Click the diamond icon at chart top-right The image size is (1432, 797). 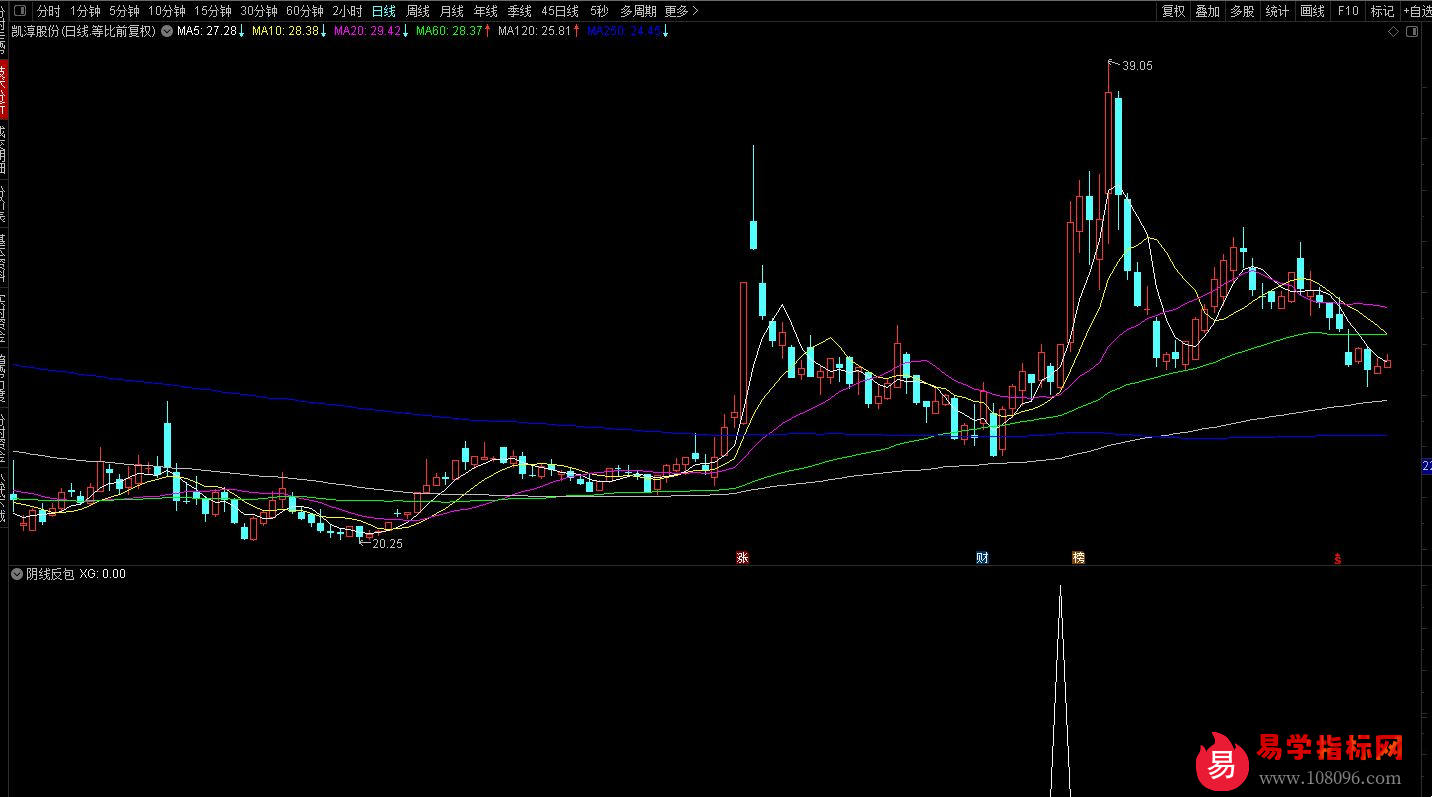(1393, 32)
